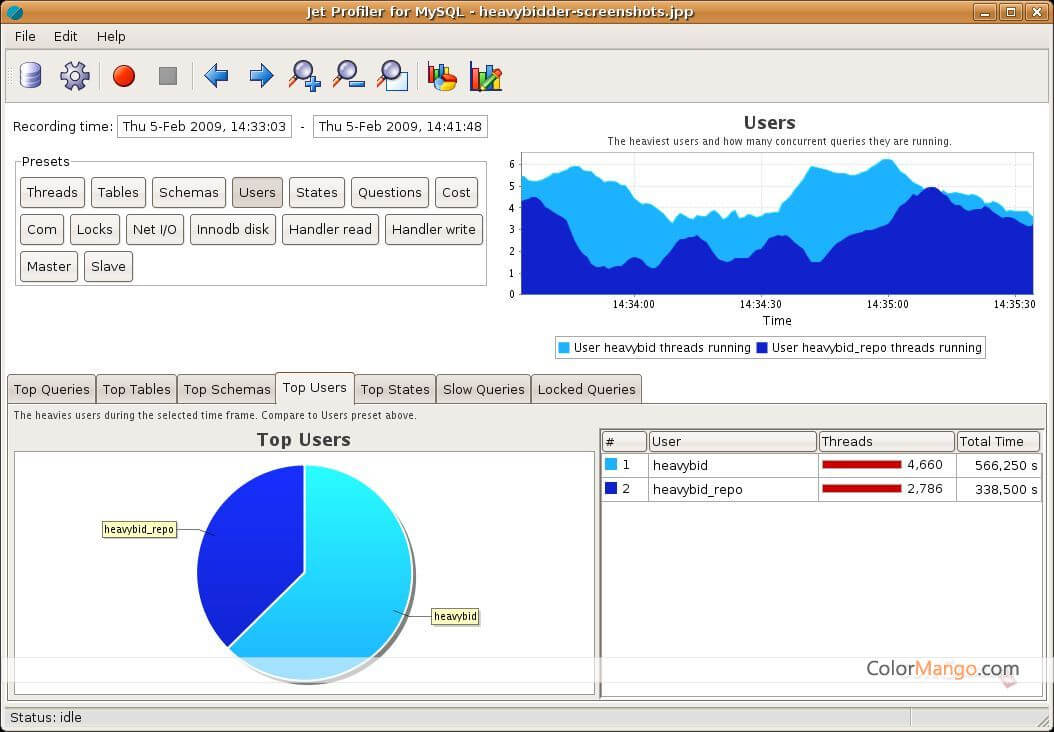Viewport: 1054px width, 732px height.
Task: Sort table by Total Time column header
Action: click(997, 441)
